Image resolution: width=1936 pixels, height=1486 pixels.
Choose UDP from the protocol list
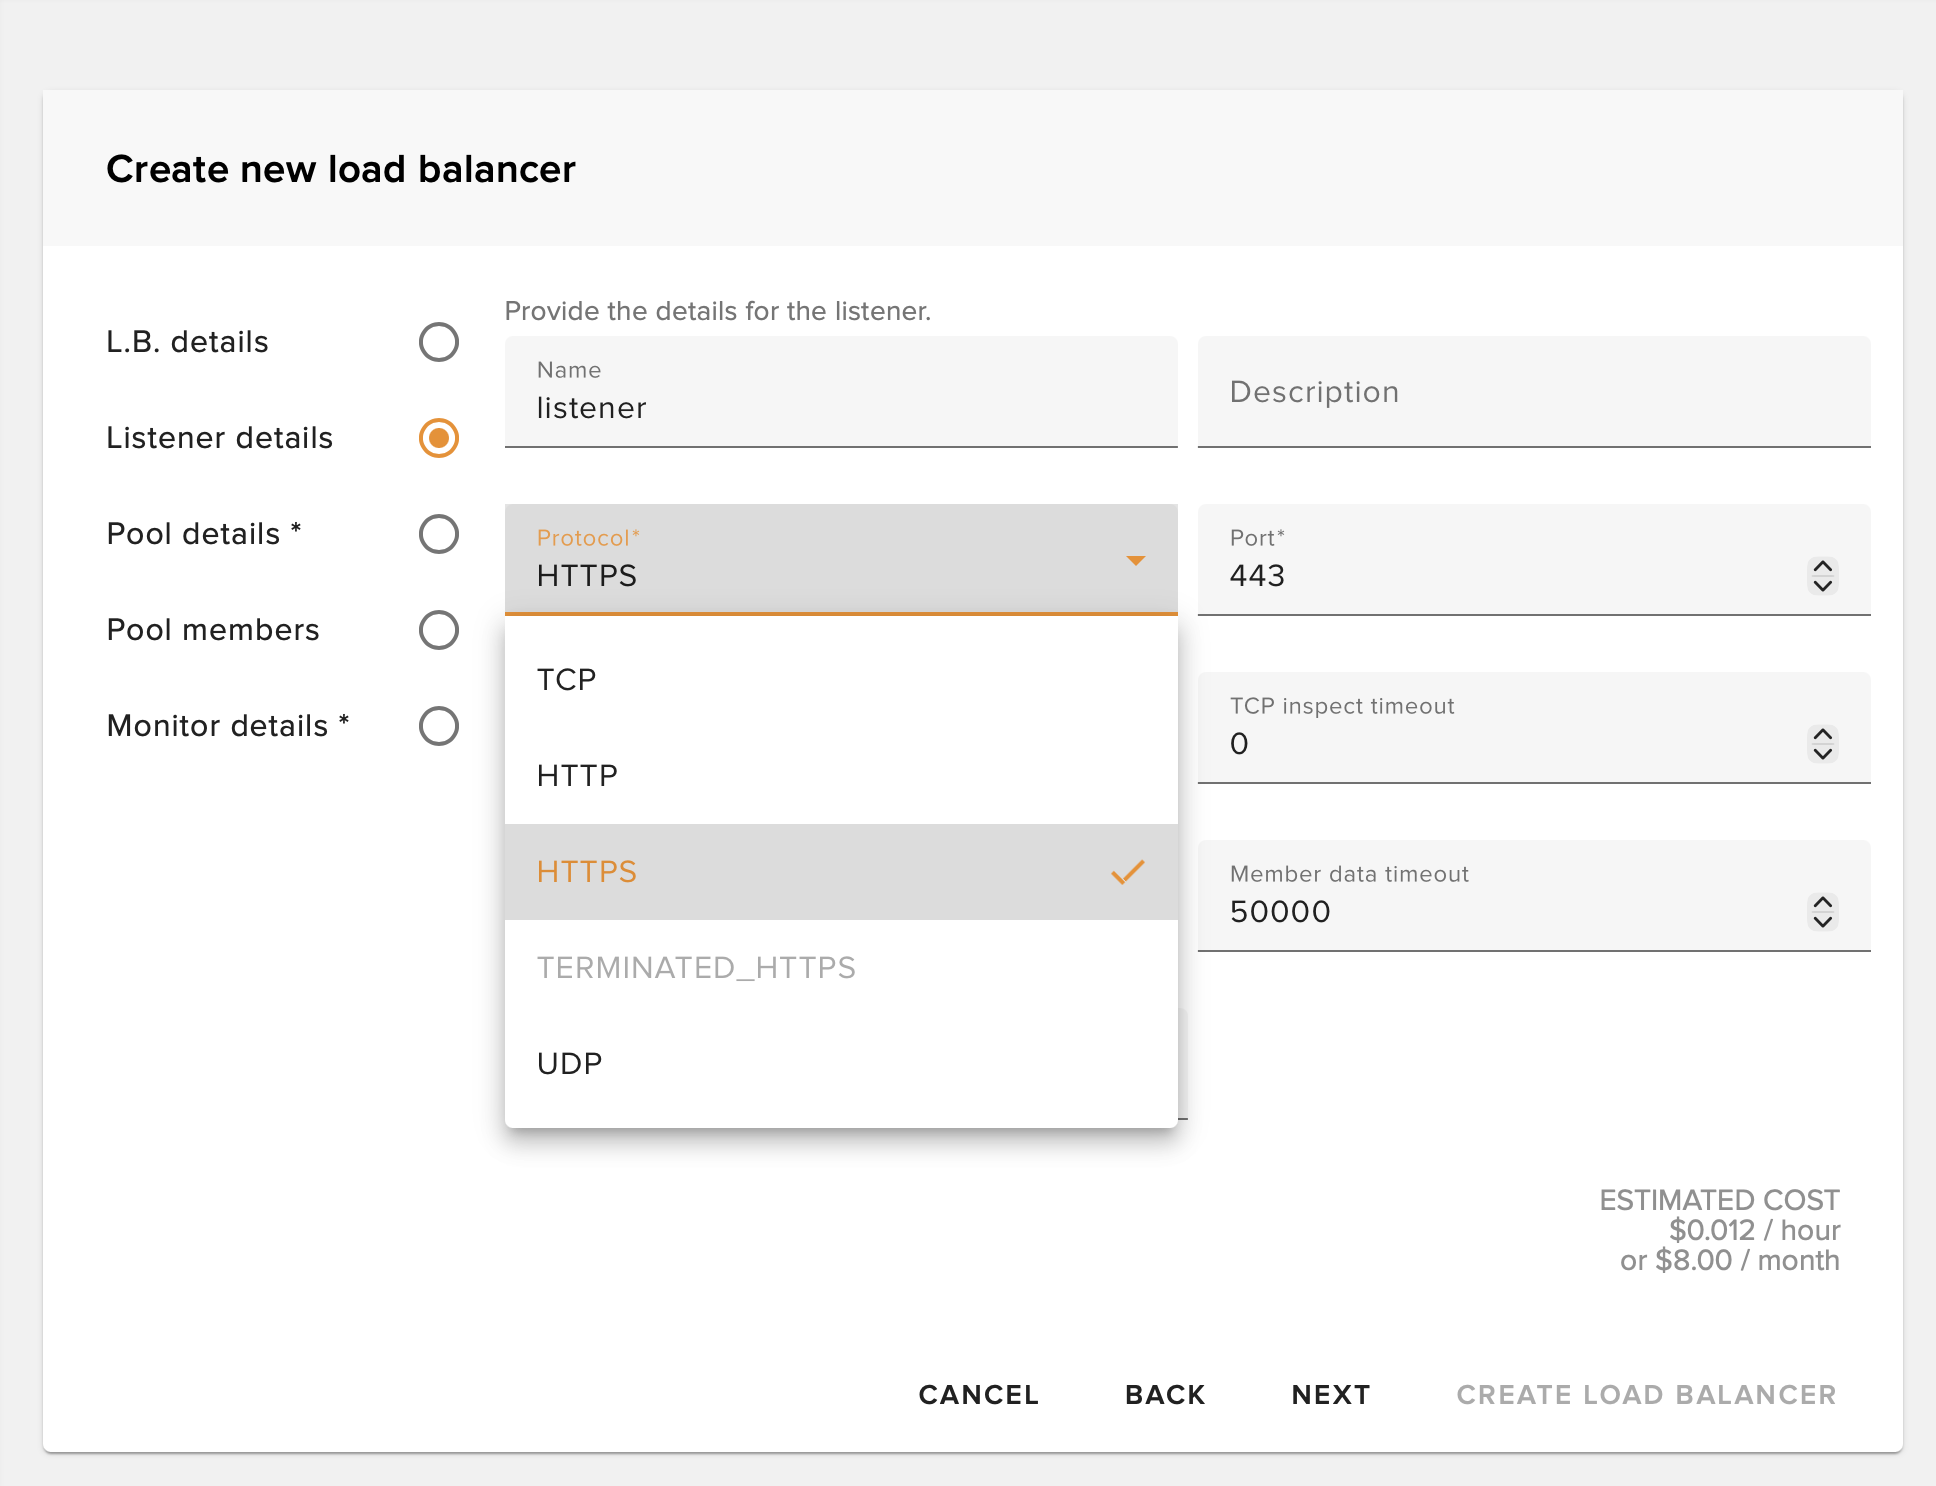569,1063
